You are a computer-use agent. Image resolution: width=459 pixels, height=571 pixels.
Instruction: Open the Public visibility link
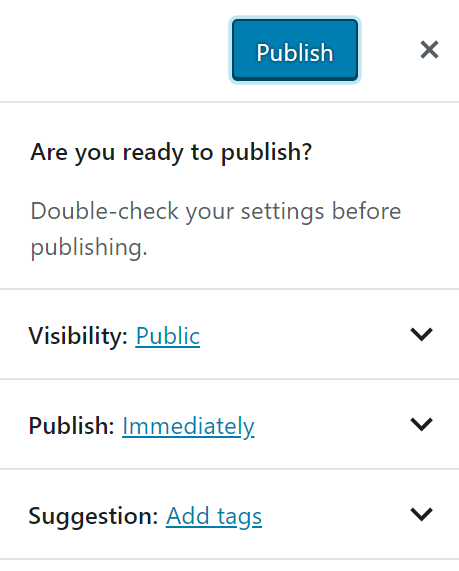[x=168, y=335]
